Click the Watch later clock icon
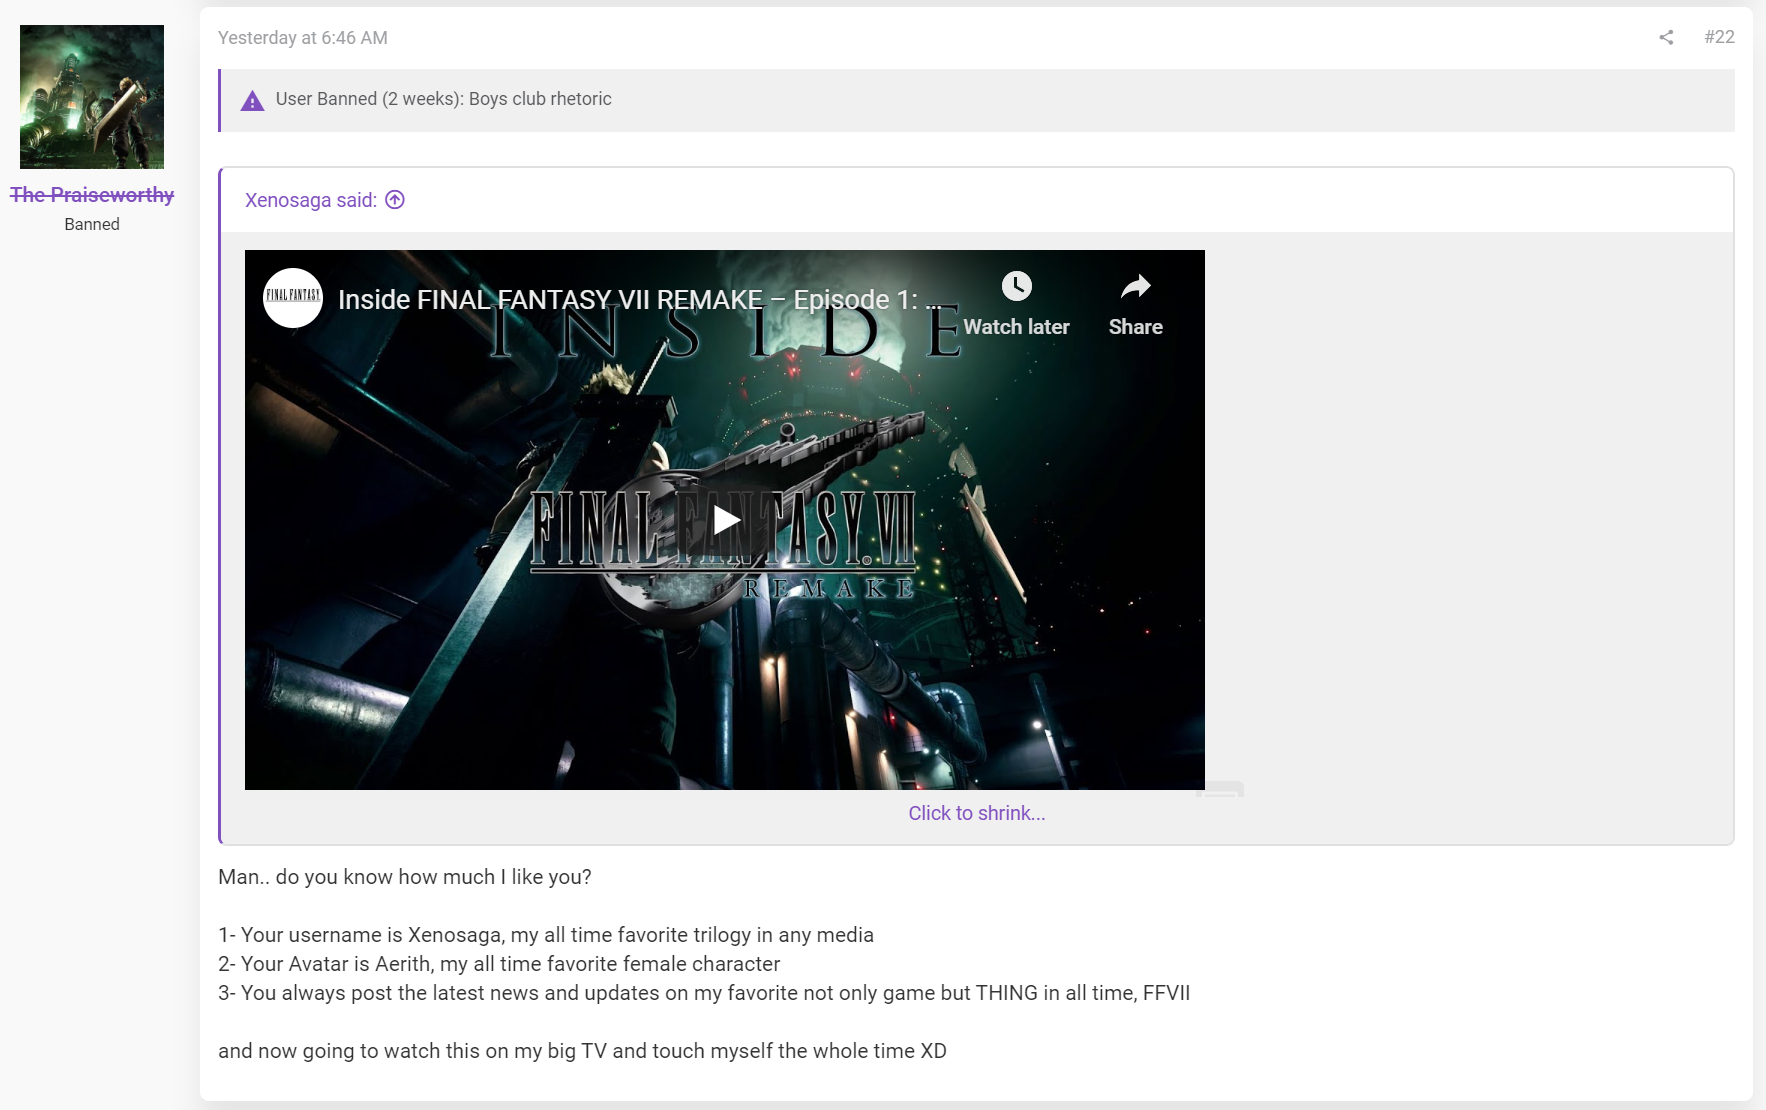The image size is (1766, 1110). pos(1016,286)
